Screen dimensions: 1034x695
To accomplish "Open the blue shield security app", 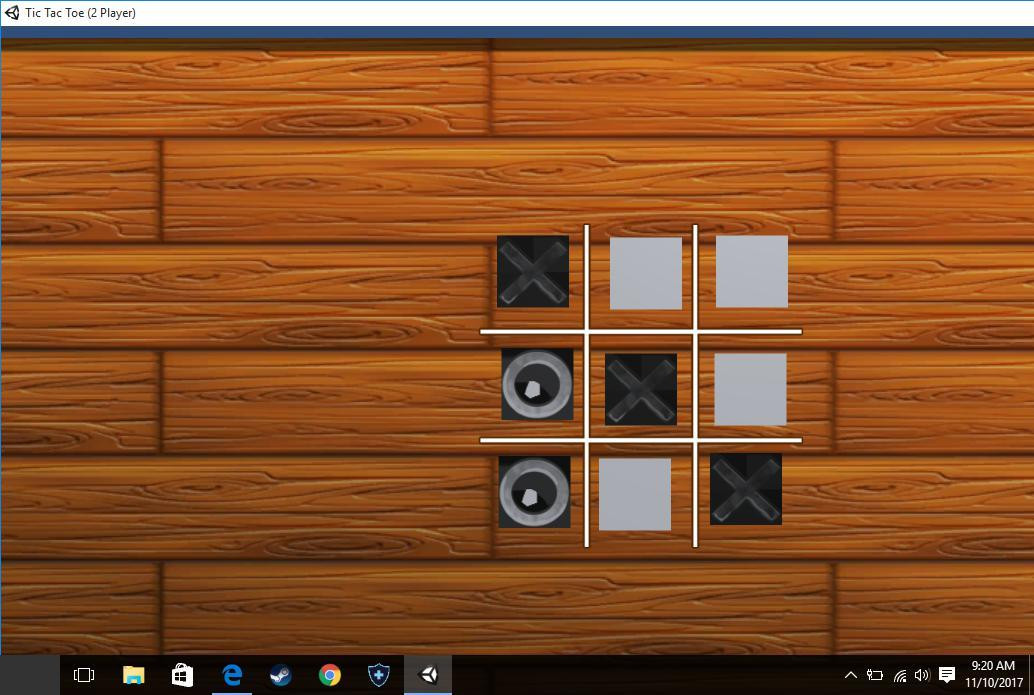I will point(379,675).
